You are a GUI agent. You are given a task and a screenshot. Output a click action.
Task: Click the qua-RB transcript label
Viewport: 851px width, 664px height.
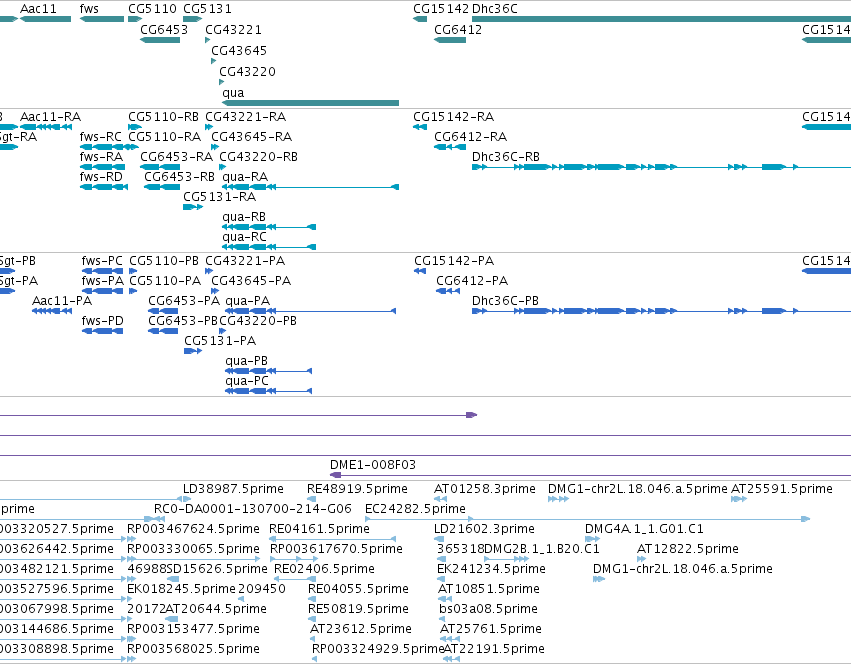(244, 217)
